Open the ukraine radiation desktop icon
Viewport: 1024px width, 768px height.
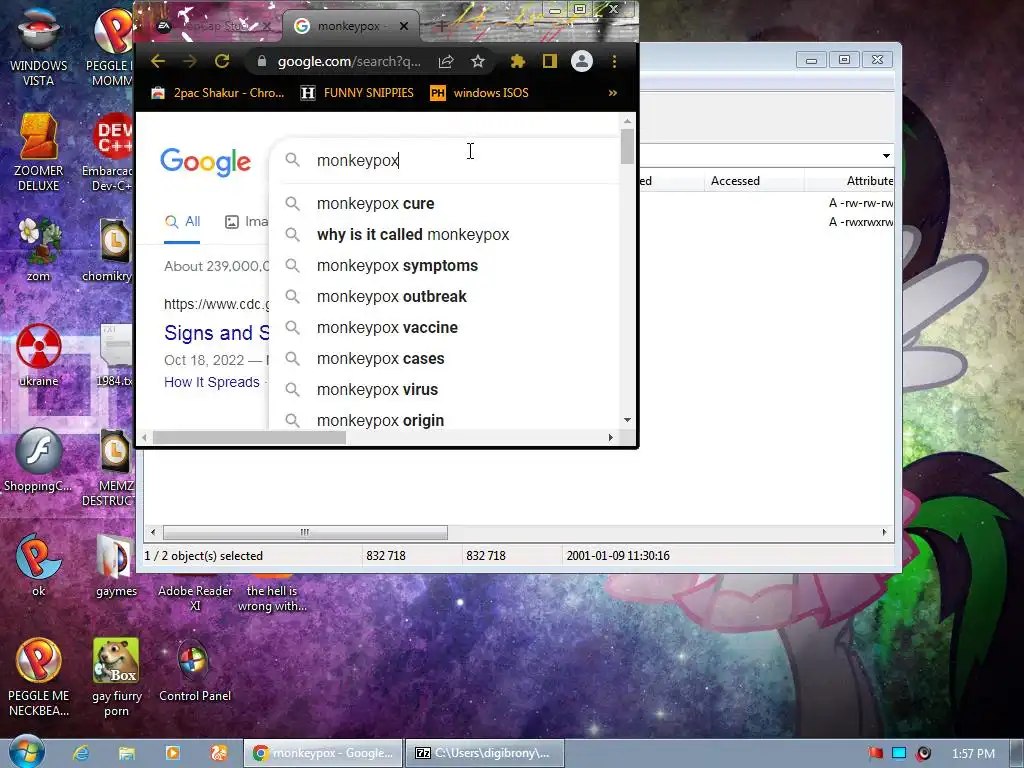coord(38,355)
